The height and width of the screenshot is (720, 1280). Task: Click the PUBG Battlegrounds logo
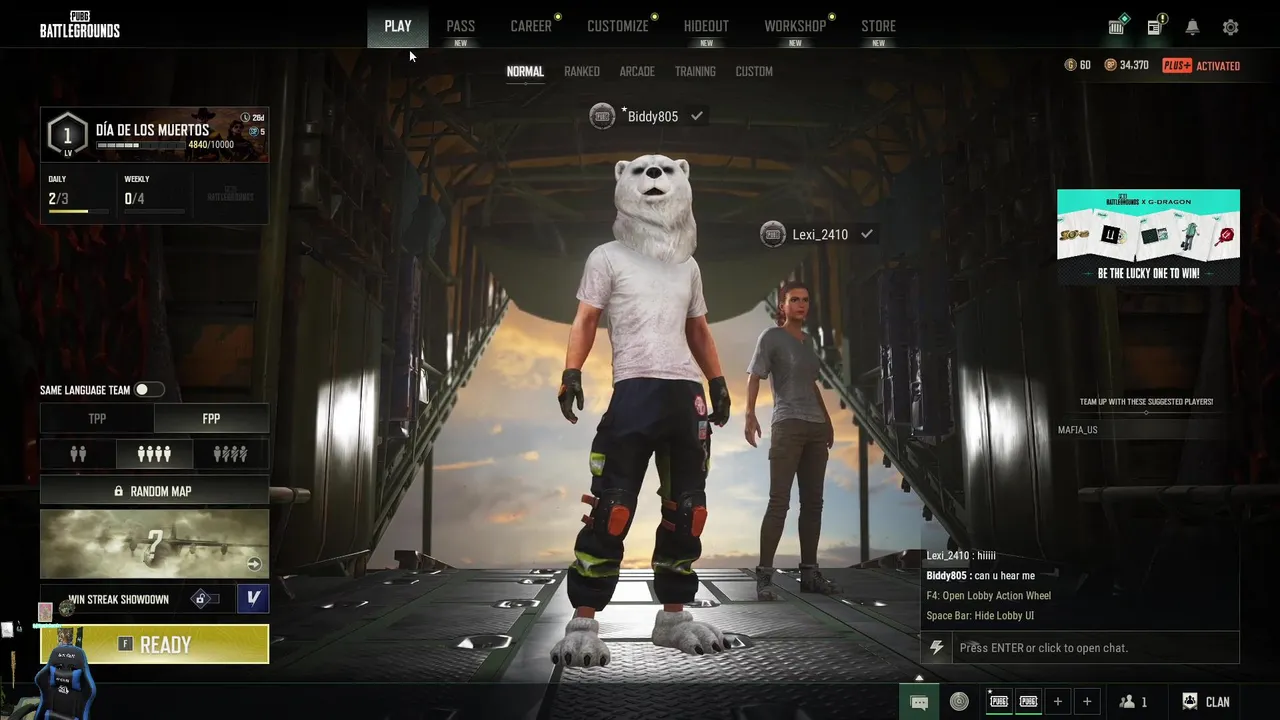(x=80, y=25)
